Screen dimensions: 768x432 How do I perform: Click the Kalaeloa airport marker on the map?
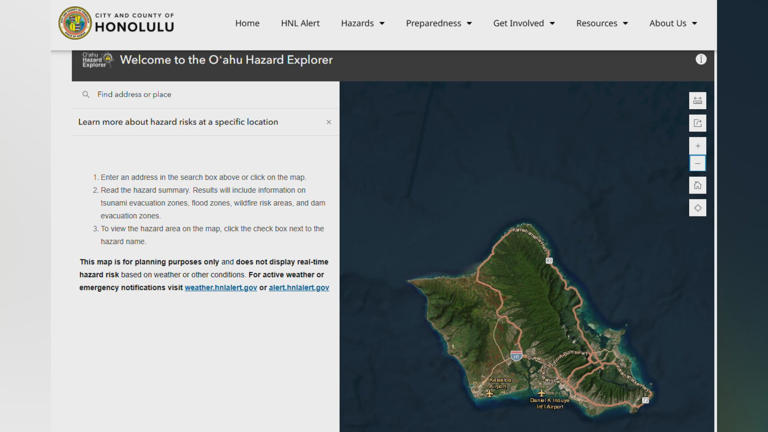pyautogui.click(x=489, y=393)
